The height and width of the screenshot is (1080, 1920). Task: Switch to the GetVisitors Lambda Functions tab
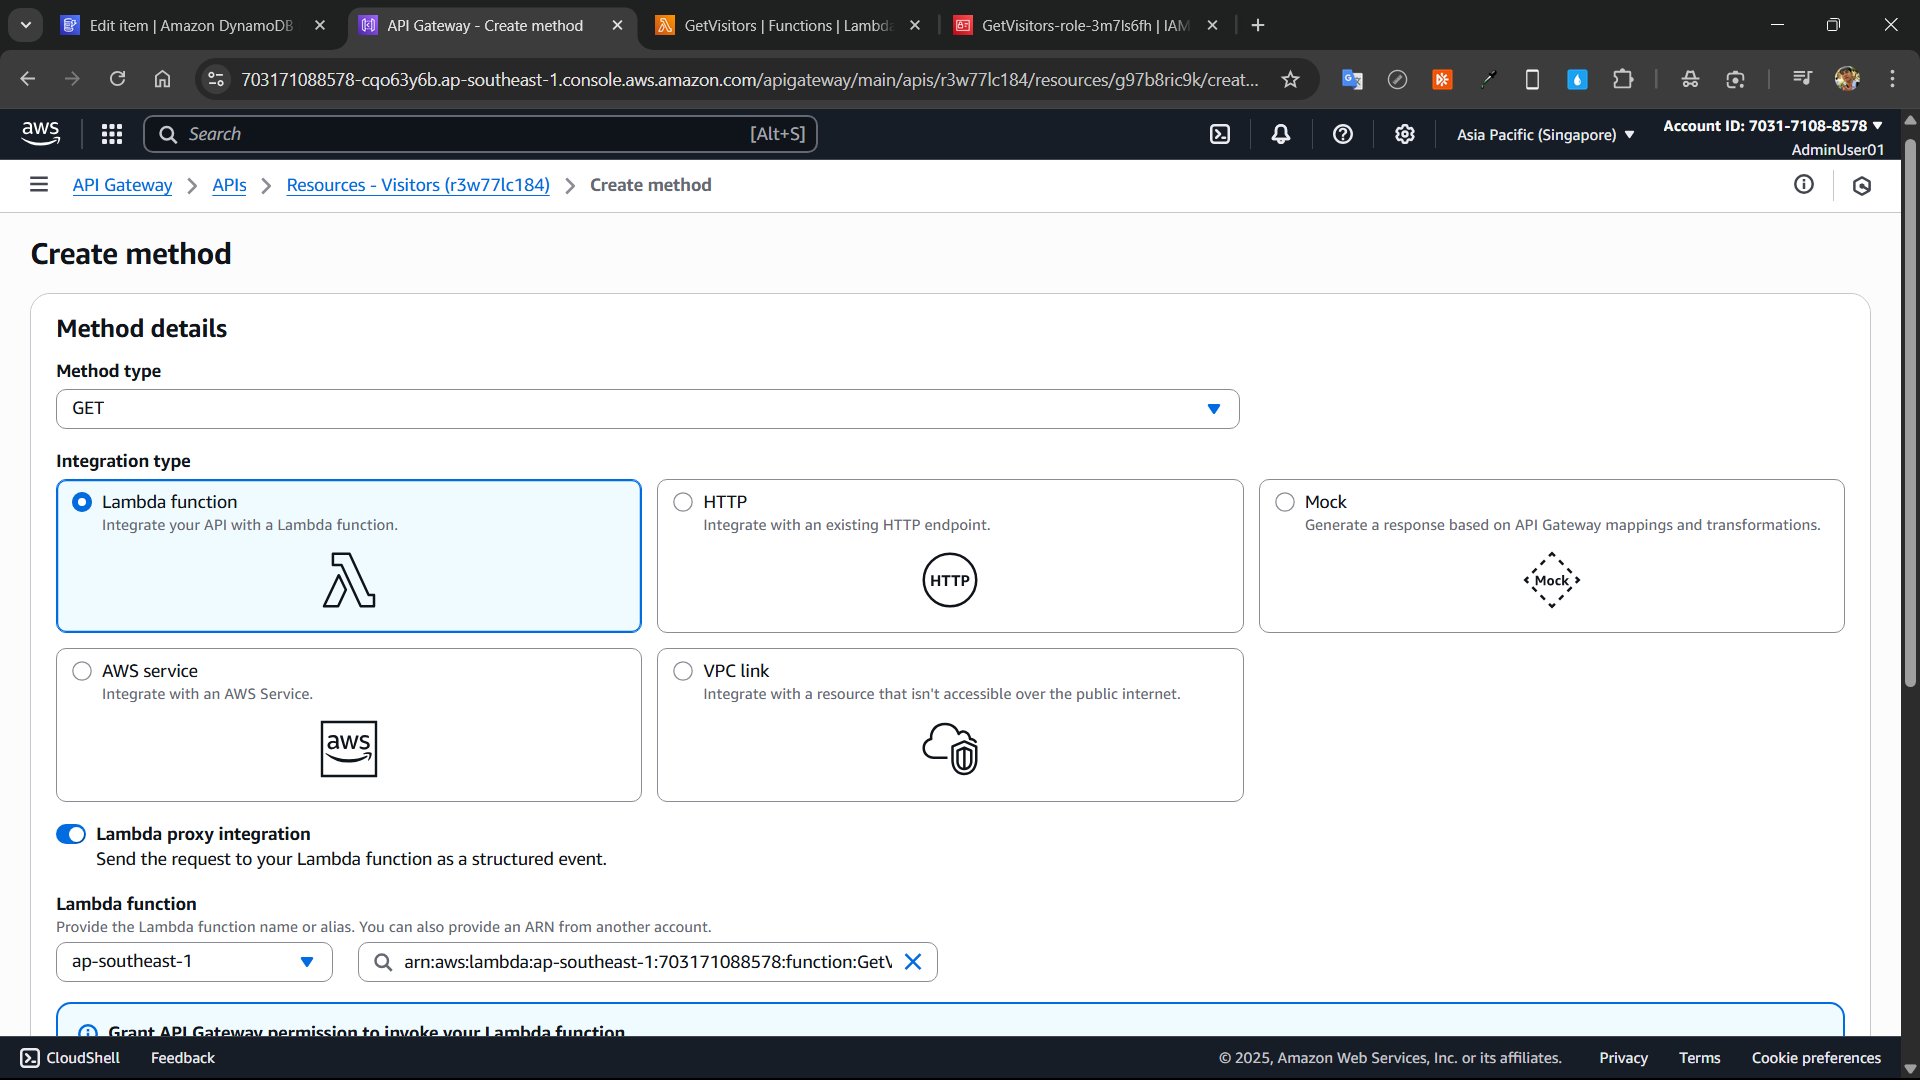tap(787, 25)
